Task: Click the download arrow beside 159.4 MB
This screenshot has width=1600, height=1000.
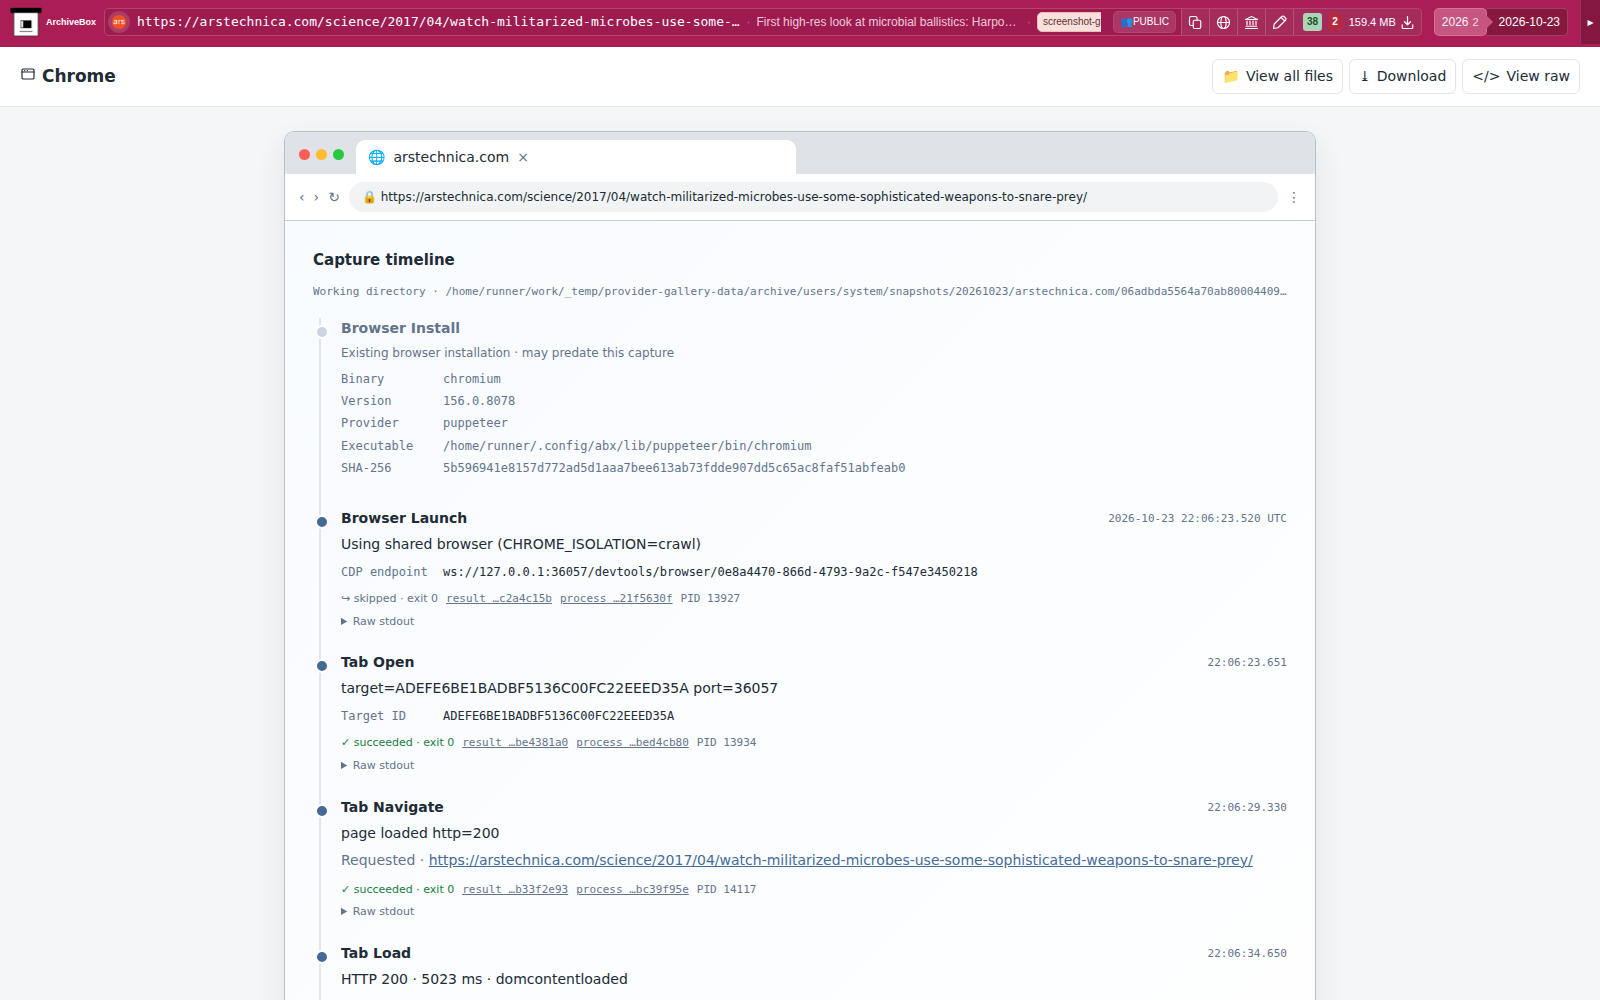Action: [1407, 22]
